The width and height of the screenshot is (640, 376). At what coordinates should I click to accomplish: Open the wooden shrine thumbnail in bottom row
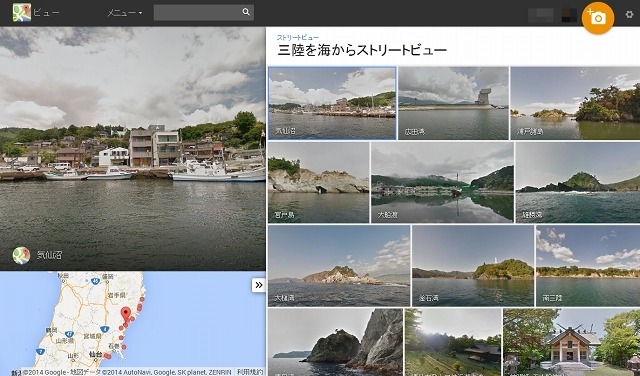pyautogui.click(x=571, y=342)
